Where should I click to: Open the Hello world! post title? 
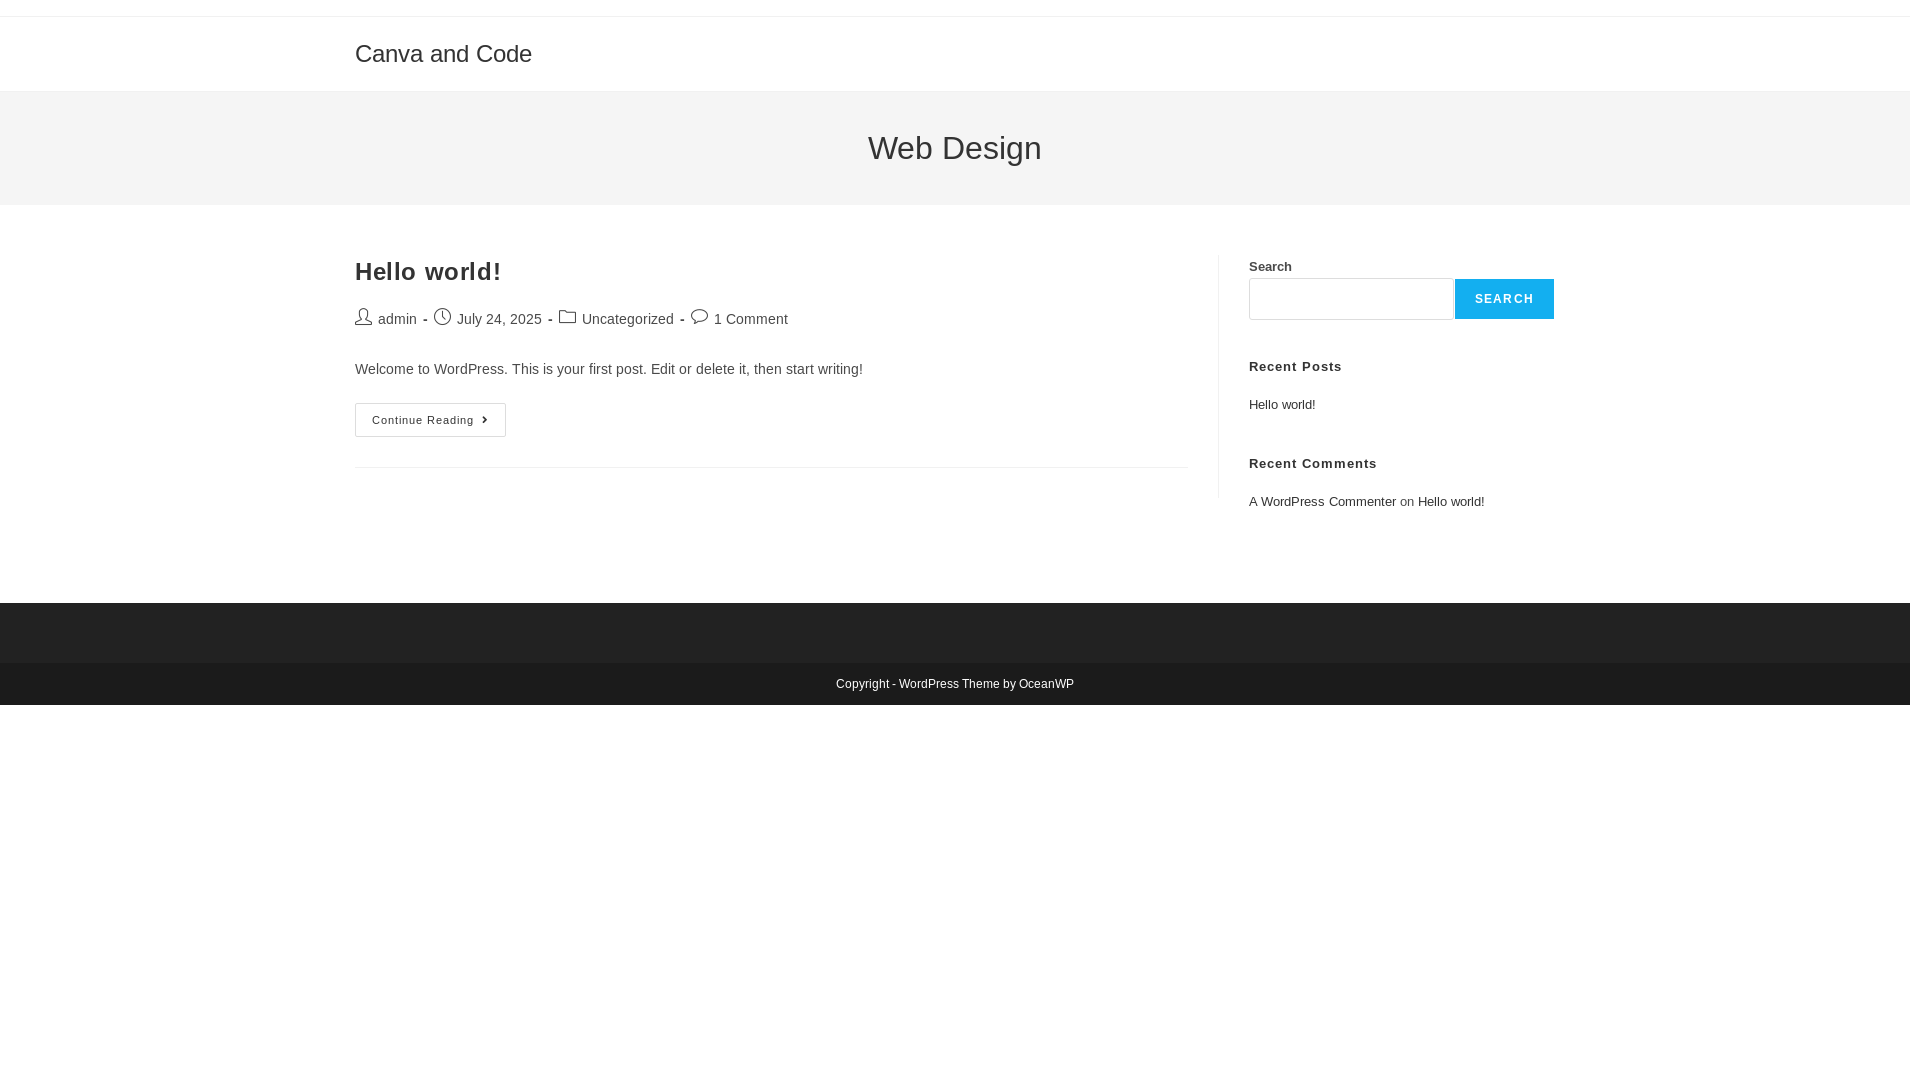pyautogui.click(x=428, y=272)
